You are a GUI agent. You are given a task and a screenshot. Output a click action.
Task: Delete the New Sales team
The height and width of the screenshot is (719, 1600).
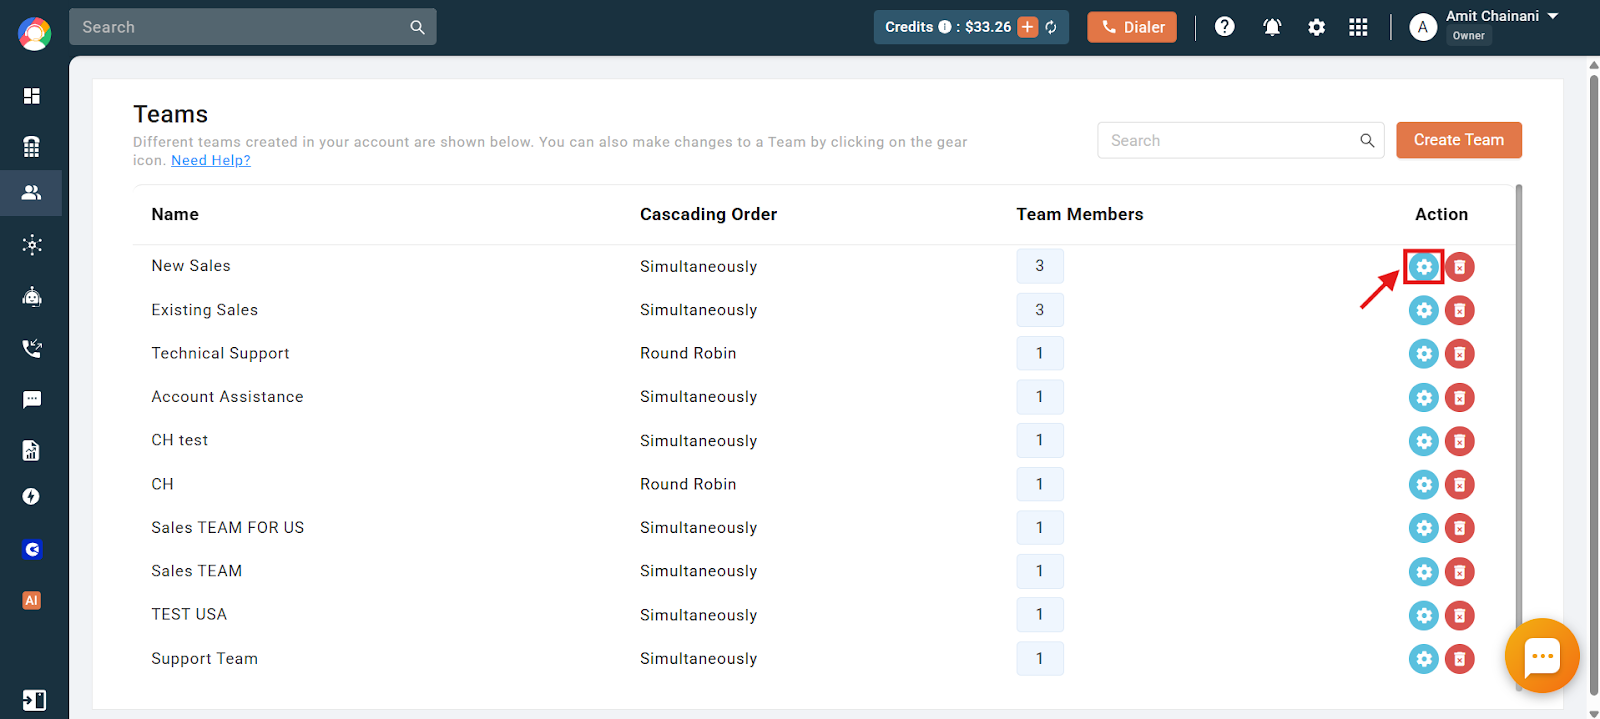click(1460, 267)
